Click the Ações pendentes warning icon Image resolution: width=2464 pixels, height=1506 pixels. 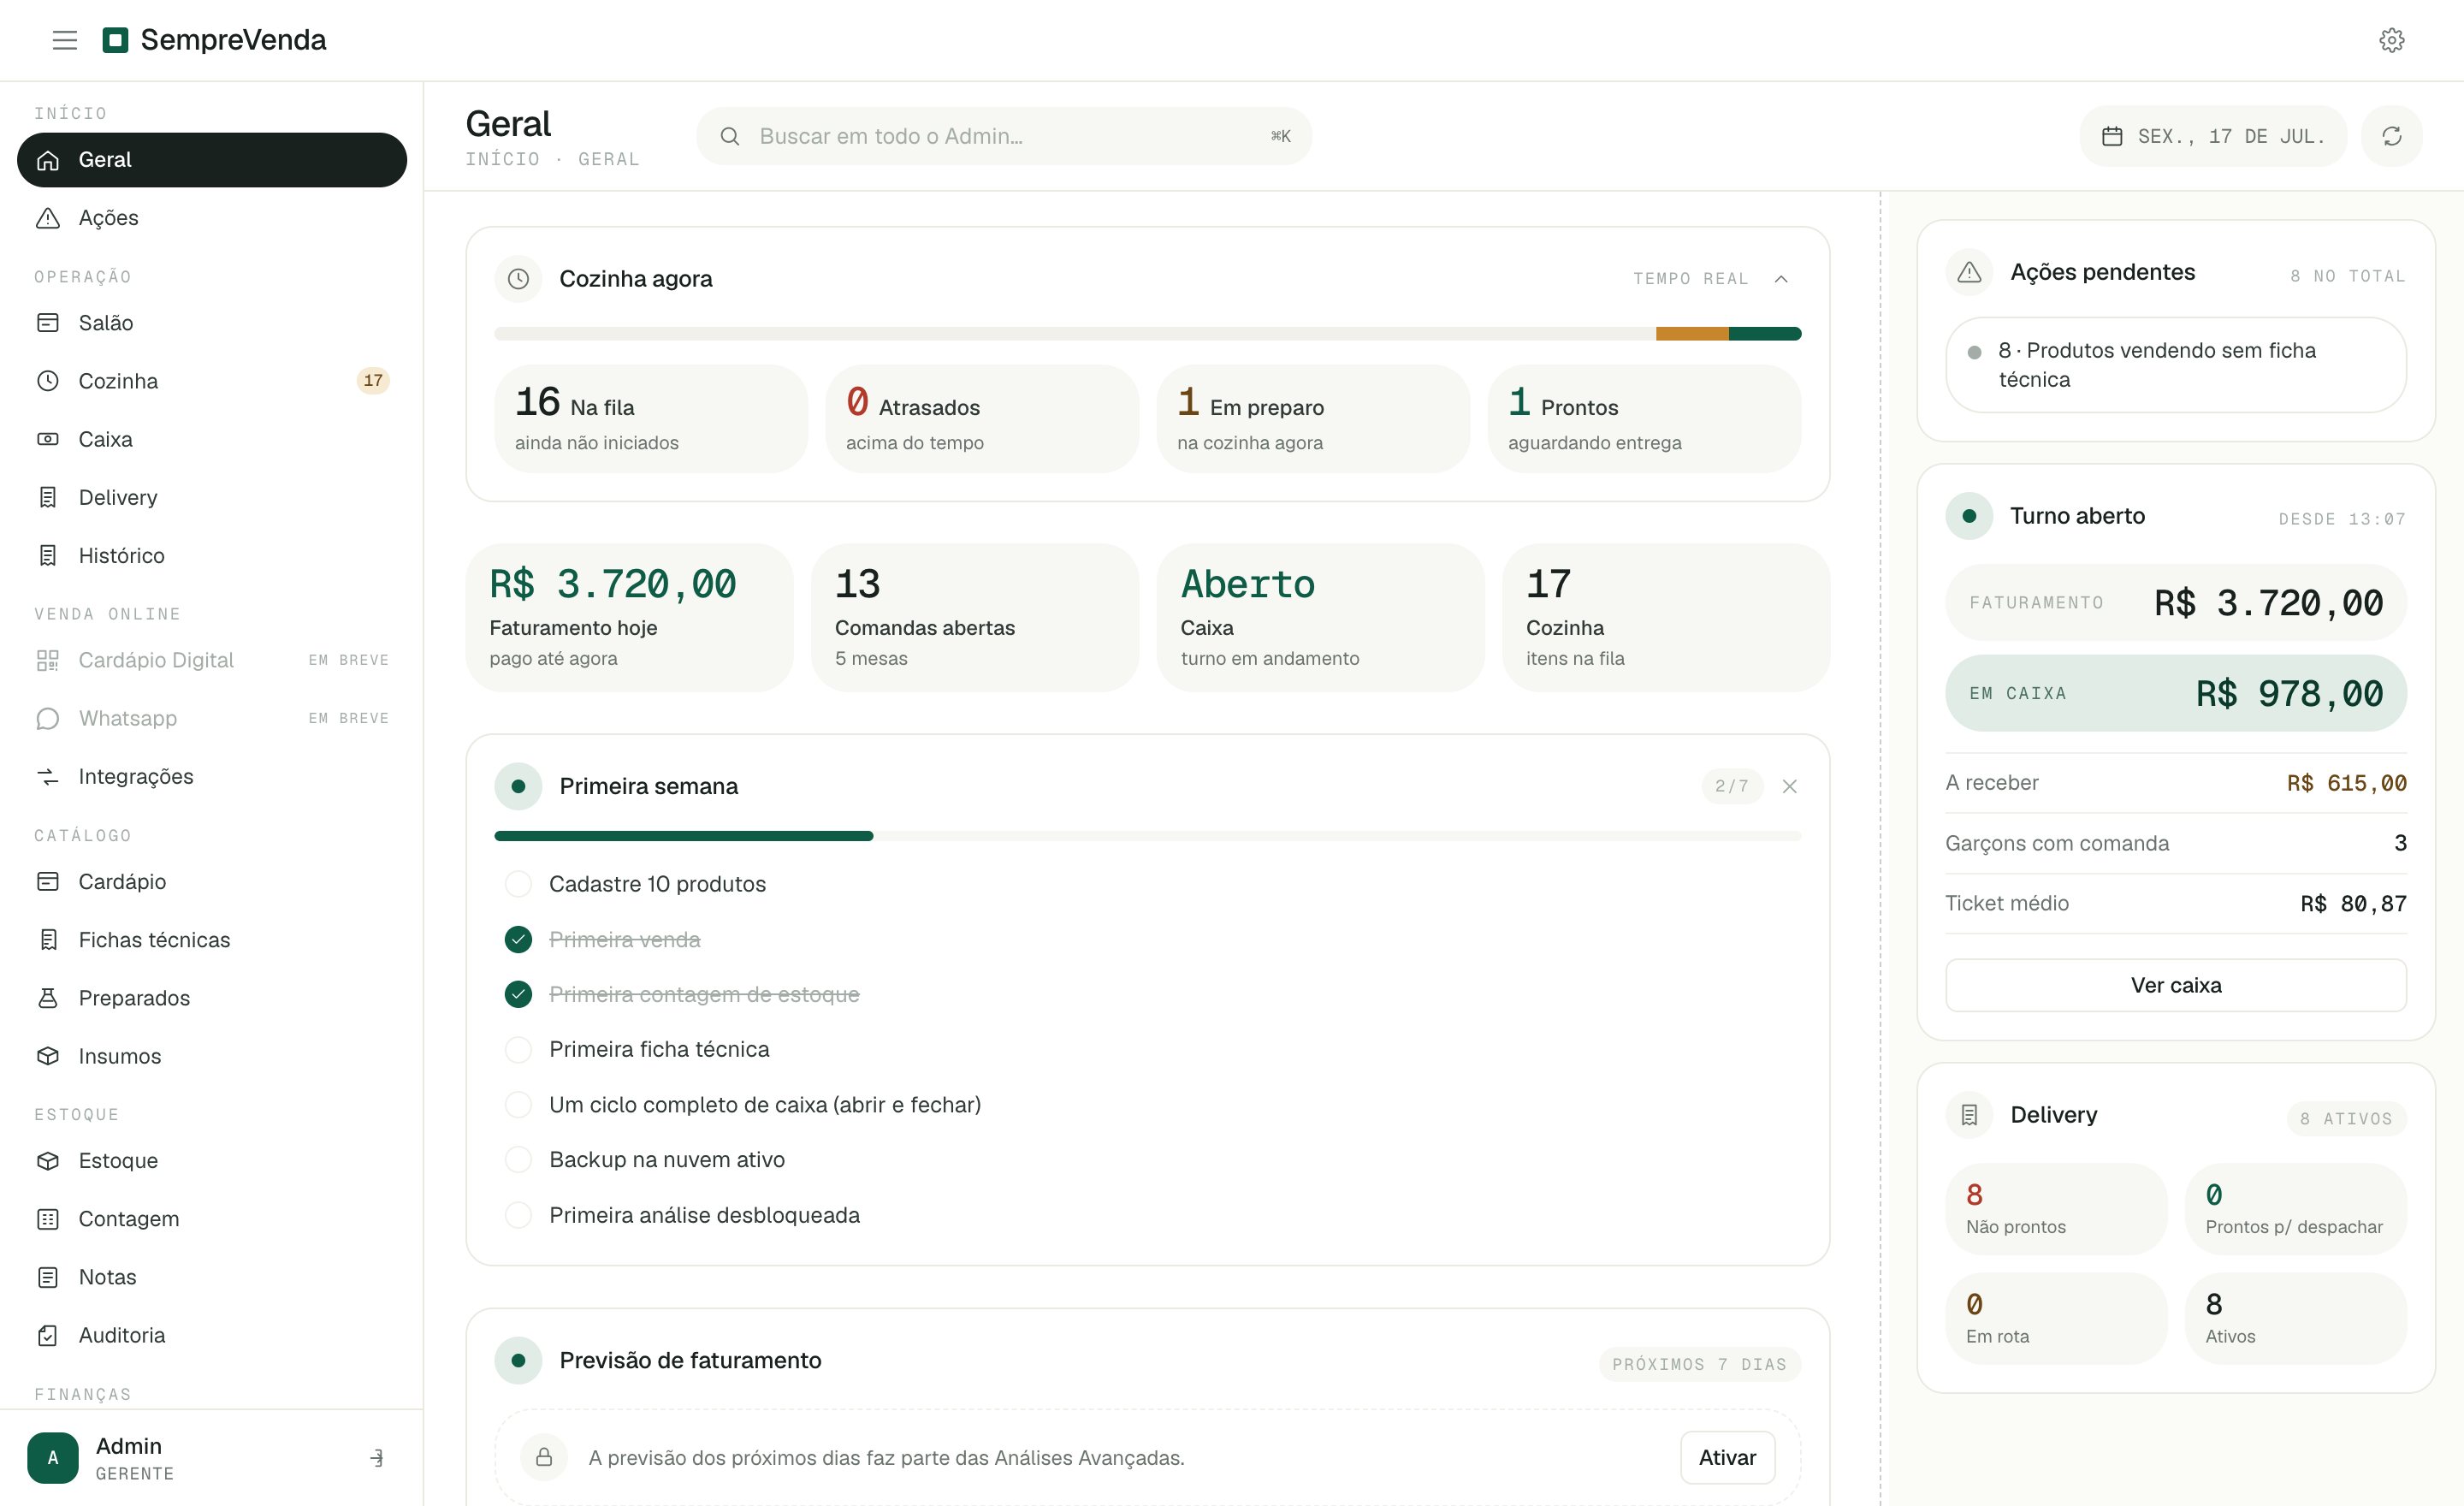point(1969,272)
